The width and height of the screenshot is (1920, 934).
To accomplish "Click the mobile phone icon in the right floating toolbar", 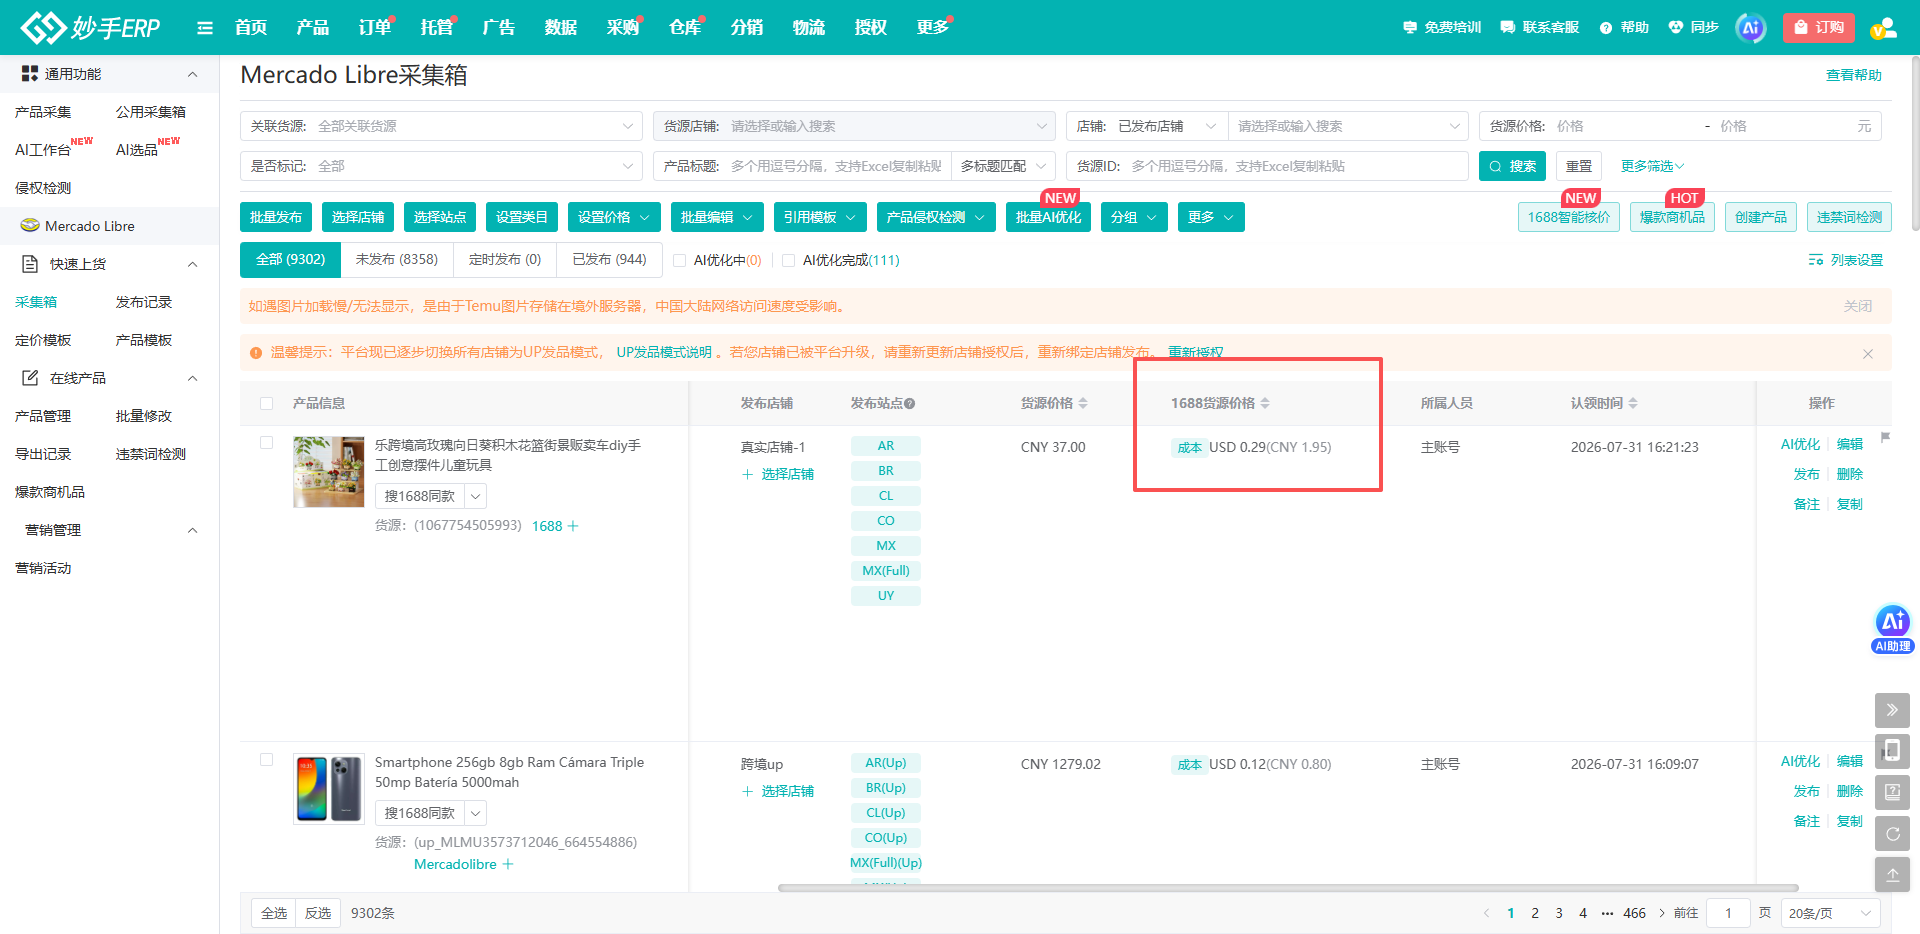I will tap(1892, 751).
